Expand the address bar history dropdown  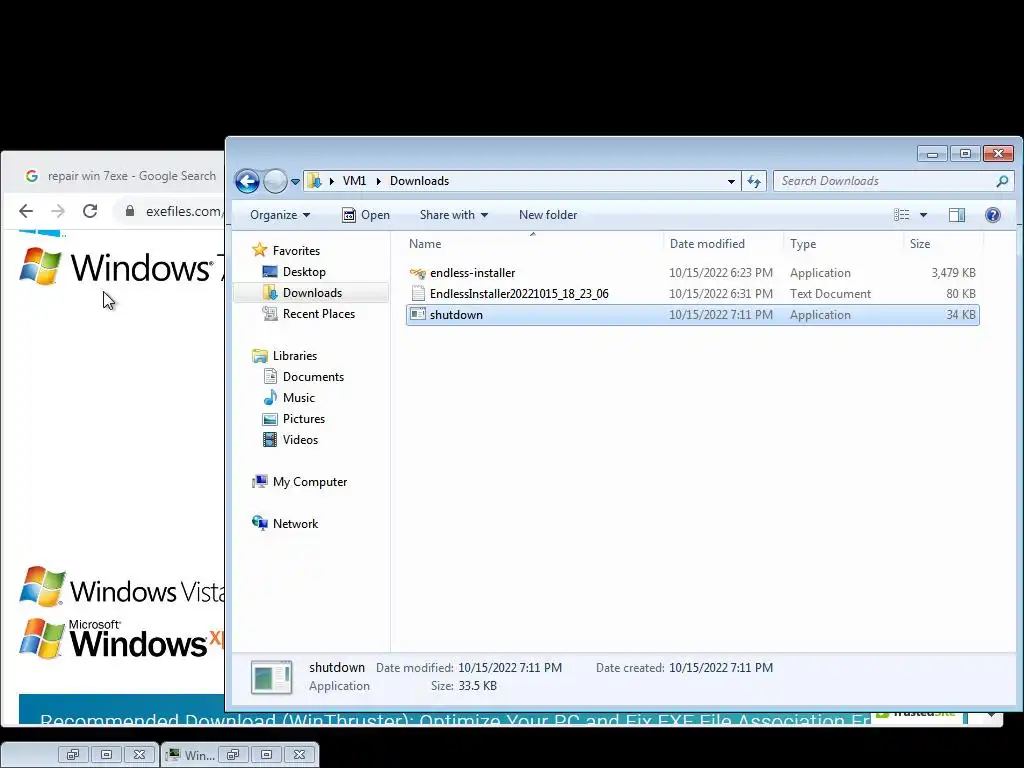tap(731, 182)
